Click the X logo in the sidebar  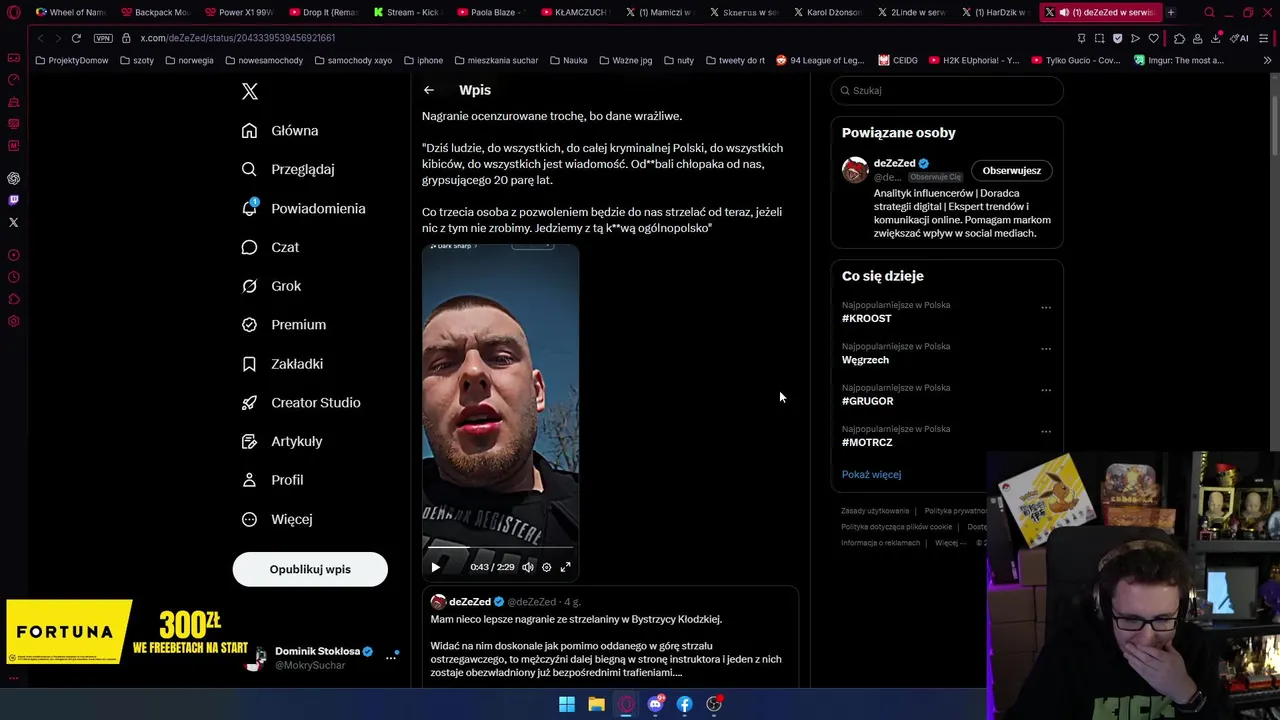[x=250, y=91]
